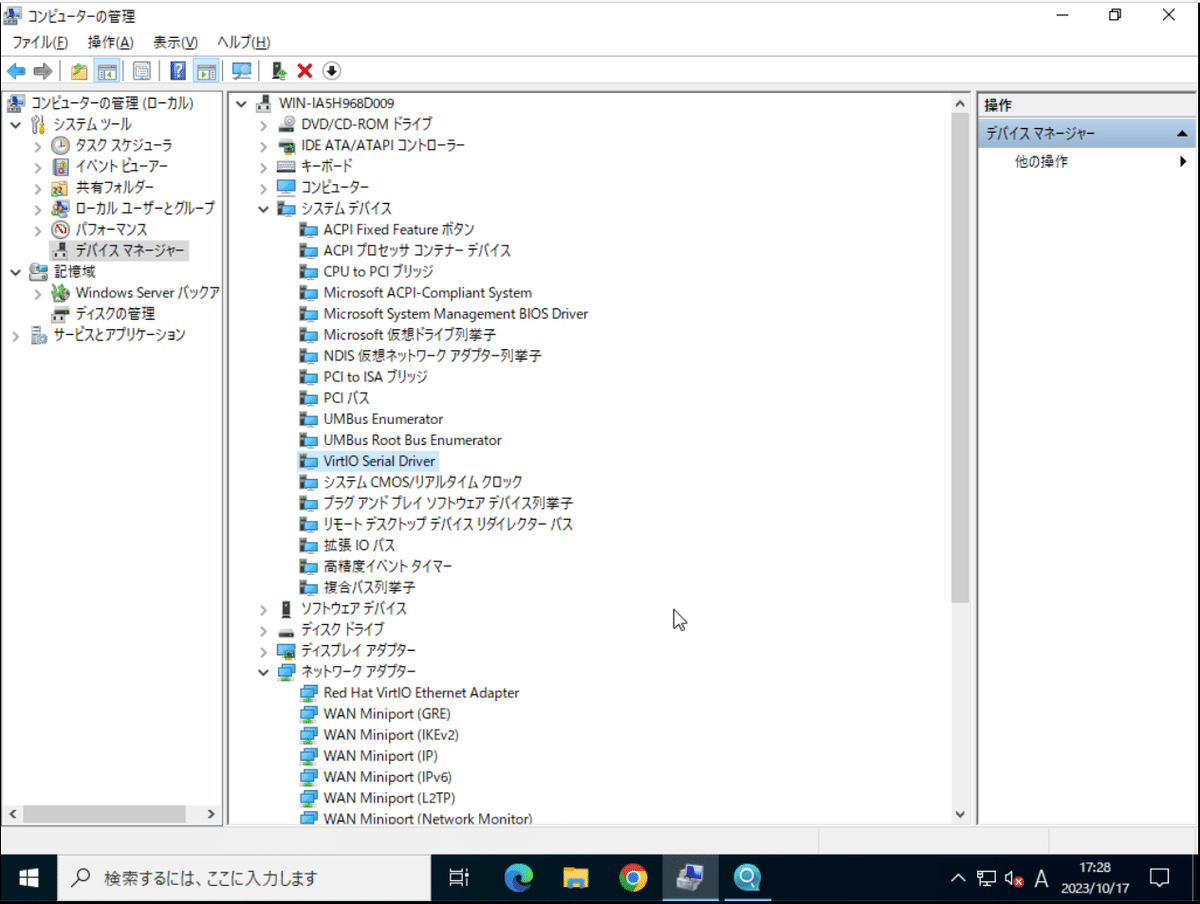Screen dimensions: 1200x904
Task: Expand the DVD/CD-ROM ドライブ category
Action: tap(263, 124)
